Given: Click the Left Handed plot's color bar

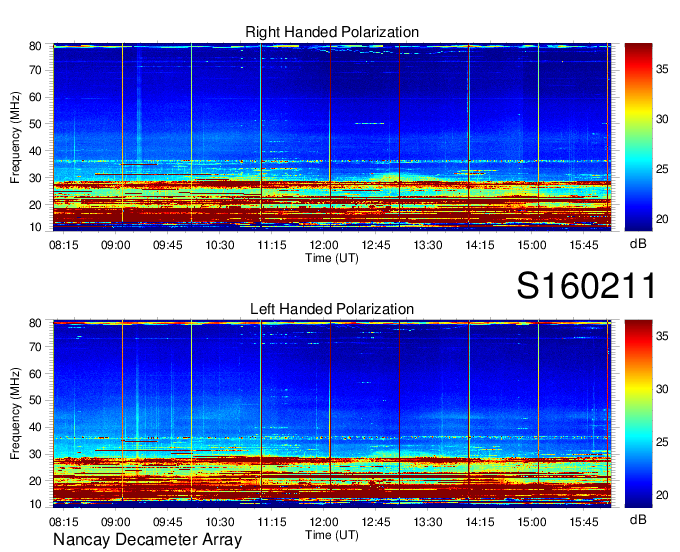Looking at the screenshot, I should [638, 414].
